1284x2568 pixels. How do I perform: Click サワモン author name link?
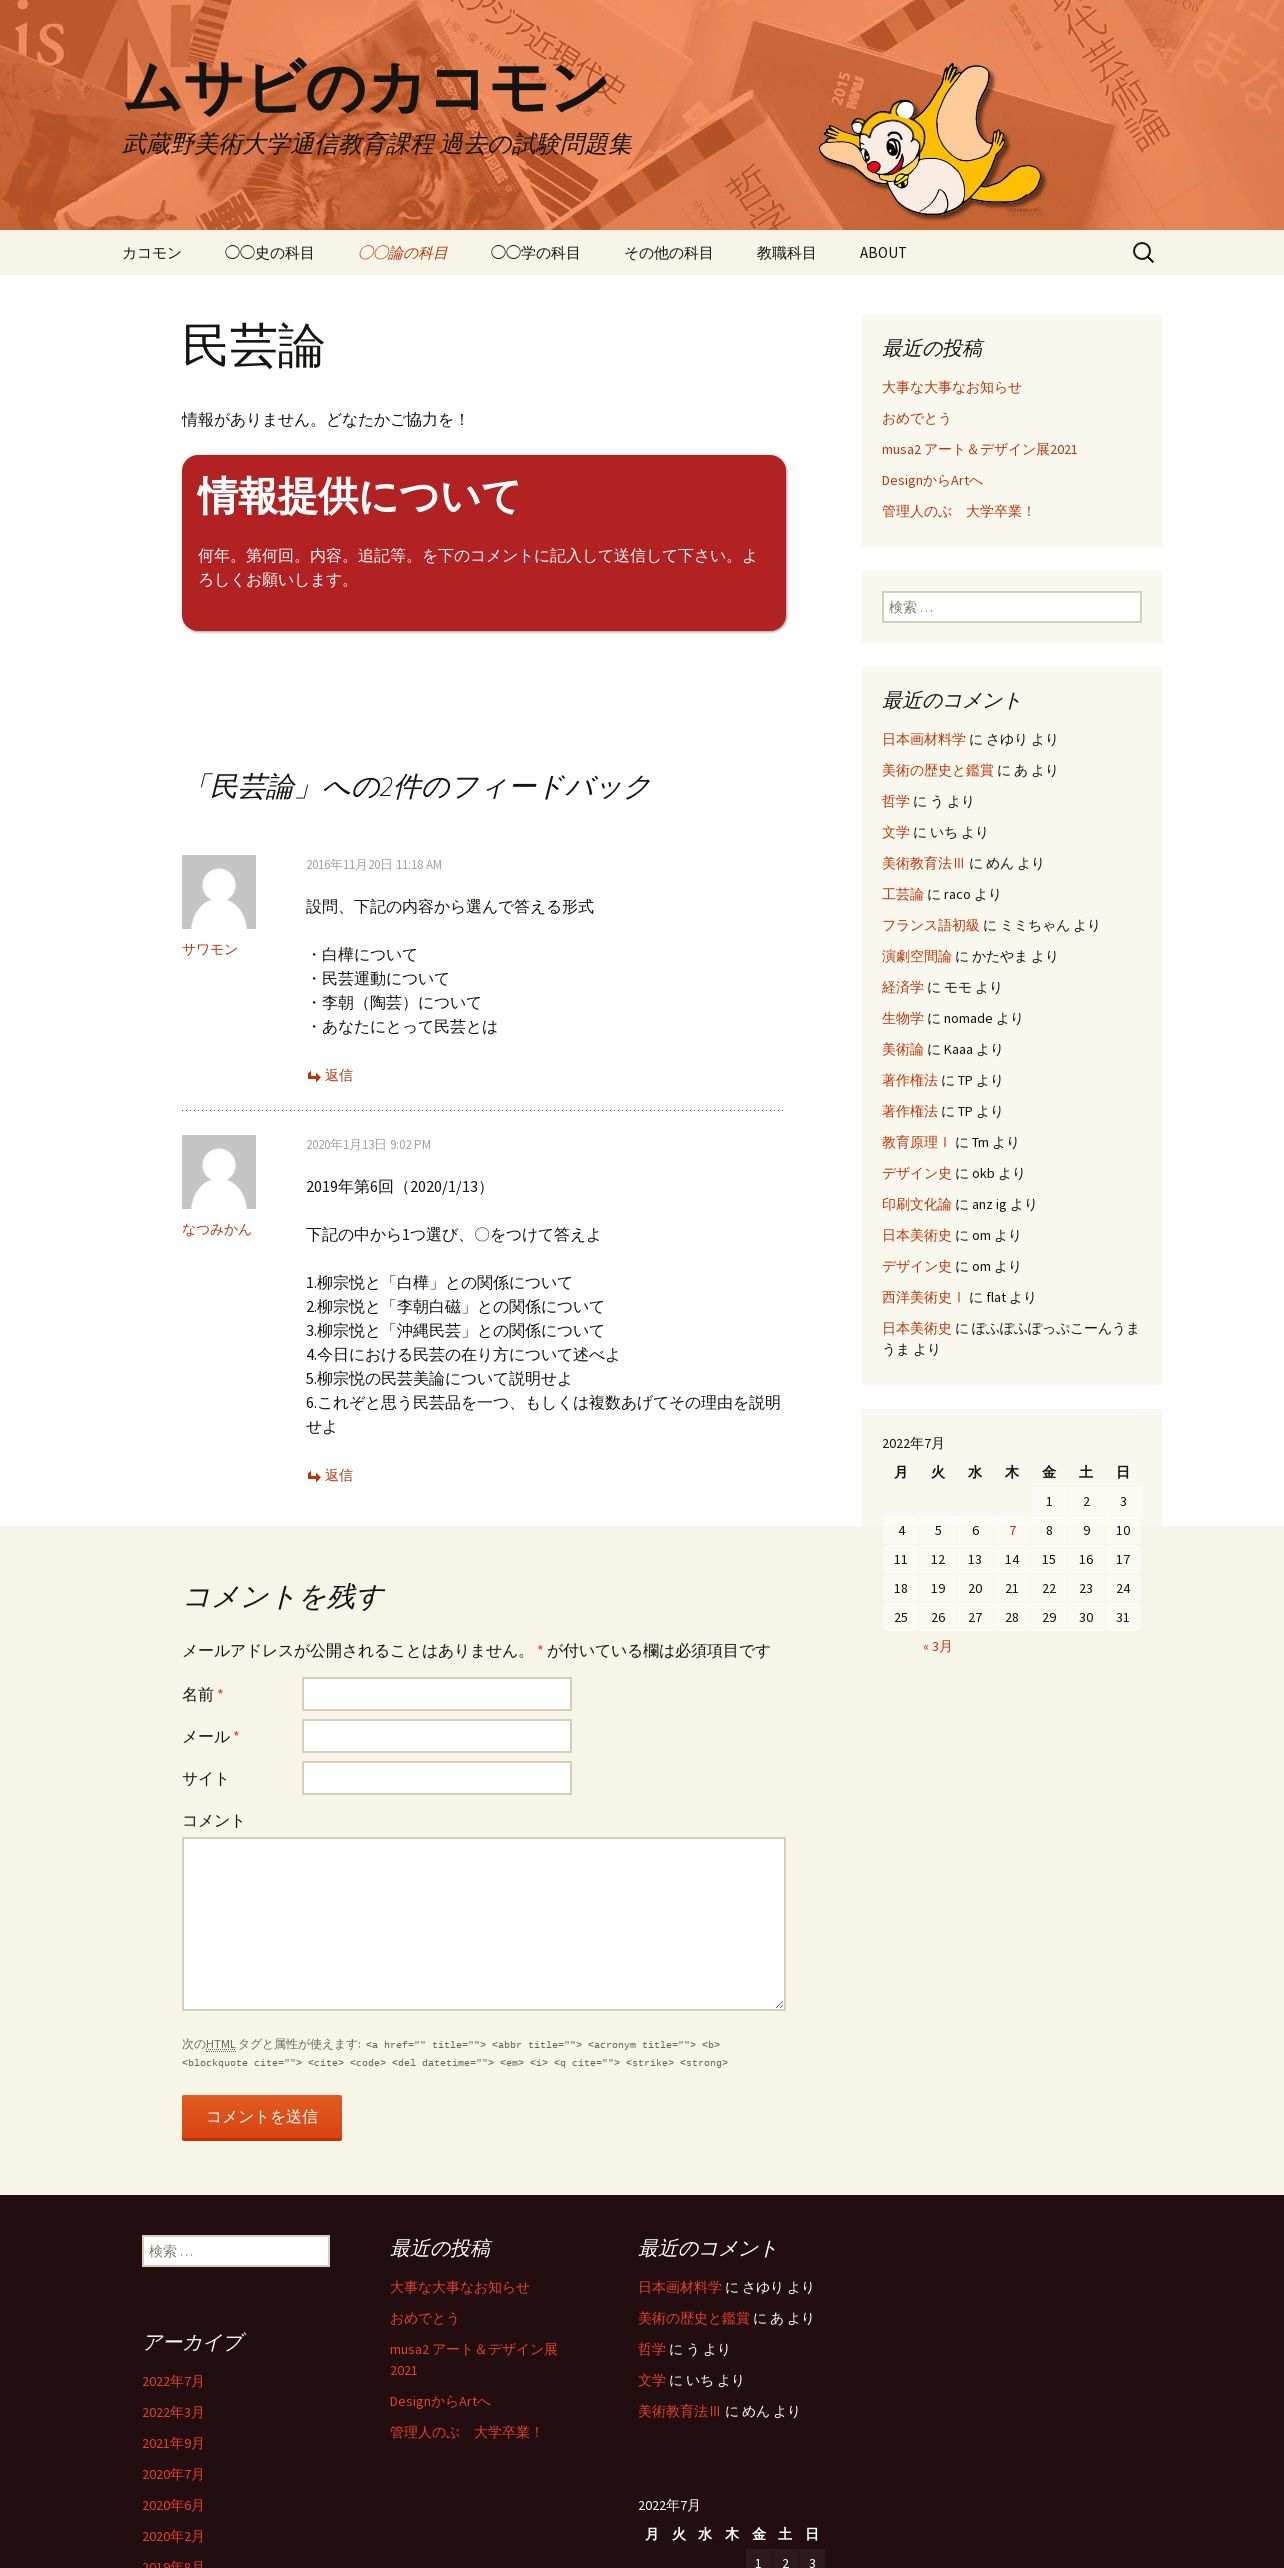(x=210, y=950)
